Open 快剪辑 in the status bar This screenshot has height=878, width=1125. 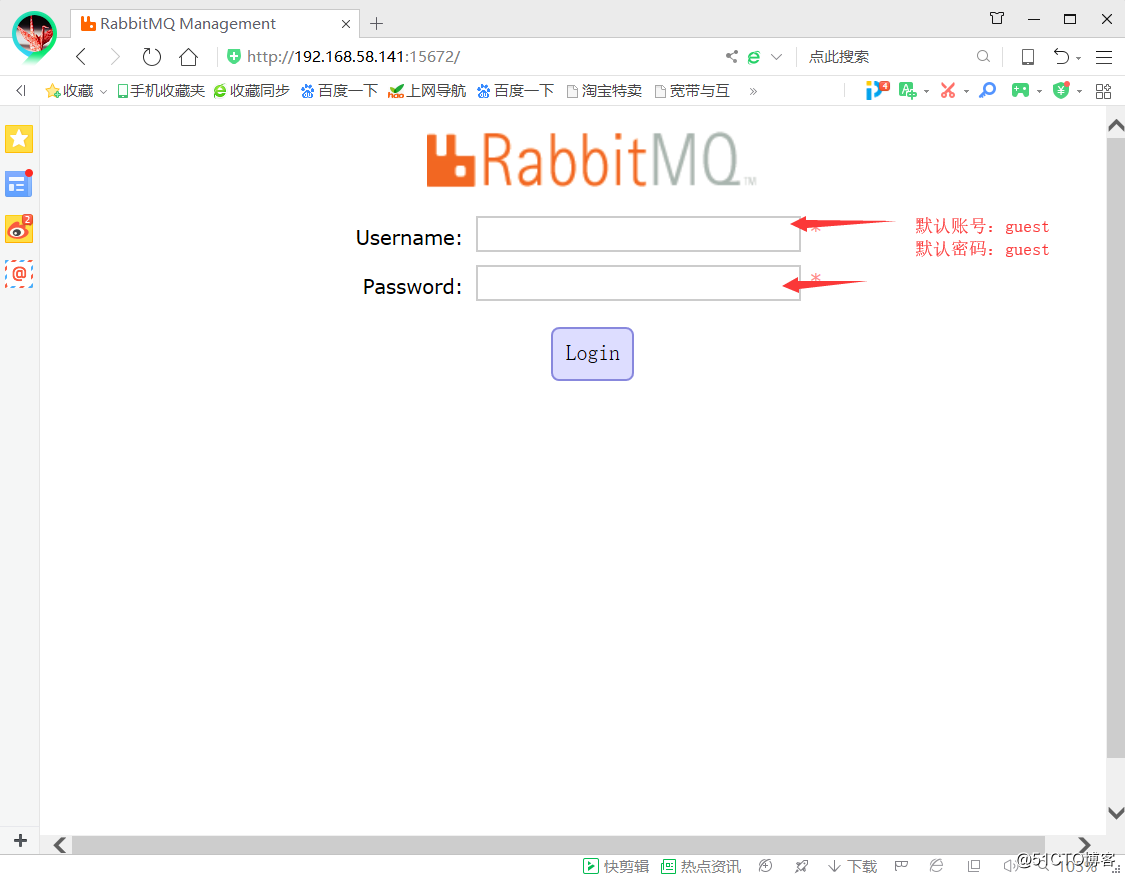pyautogui.click(x=616, y=866)
